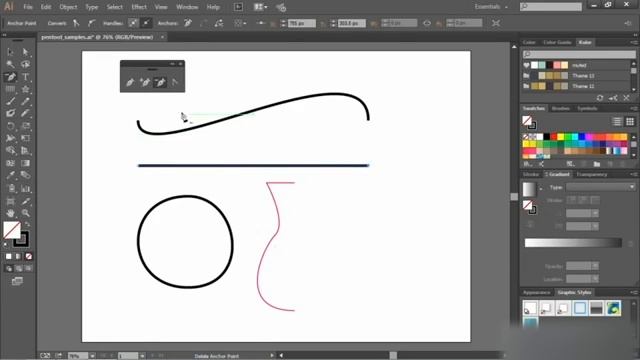The width and height of the screenshot is (640, 360).
Task: Open the Align options dropdown in control bar
Action: [240, 23]
